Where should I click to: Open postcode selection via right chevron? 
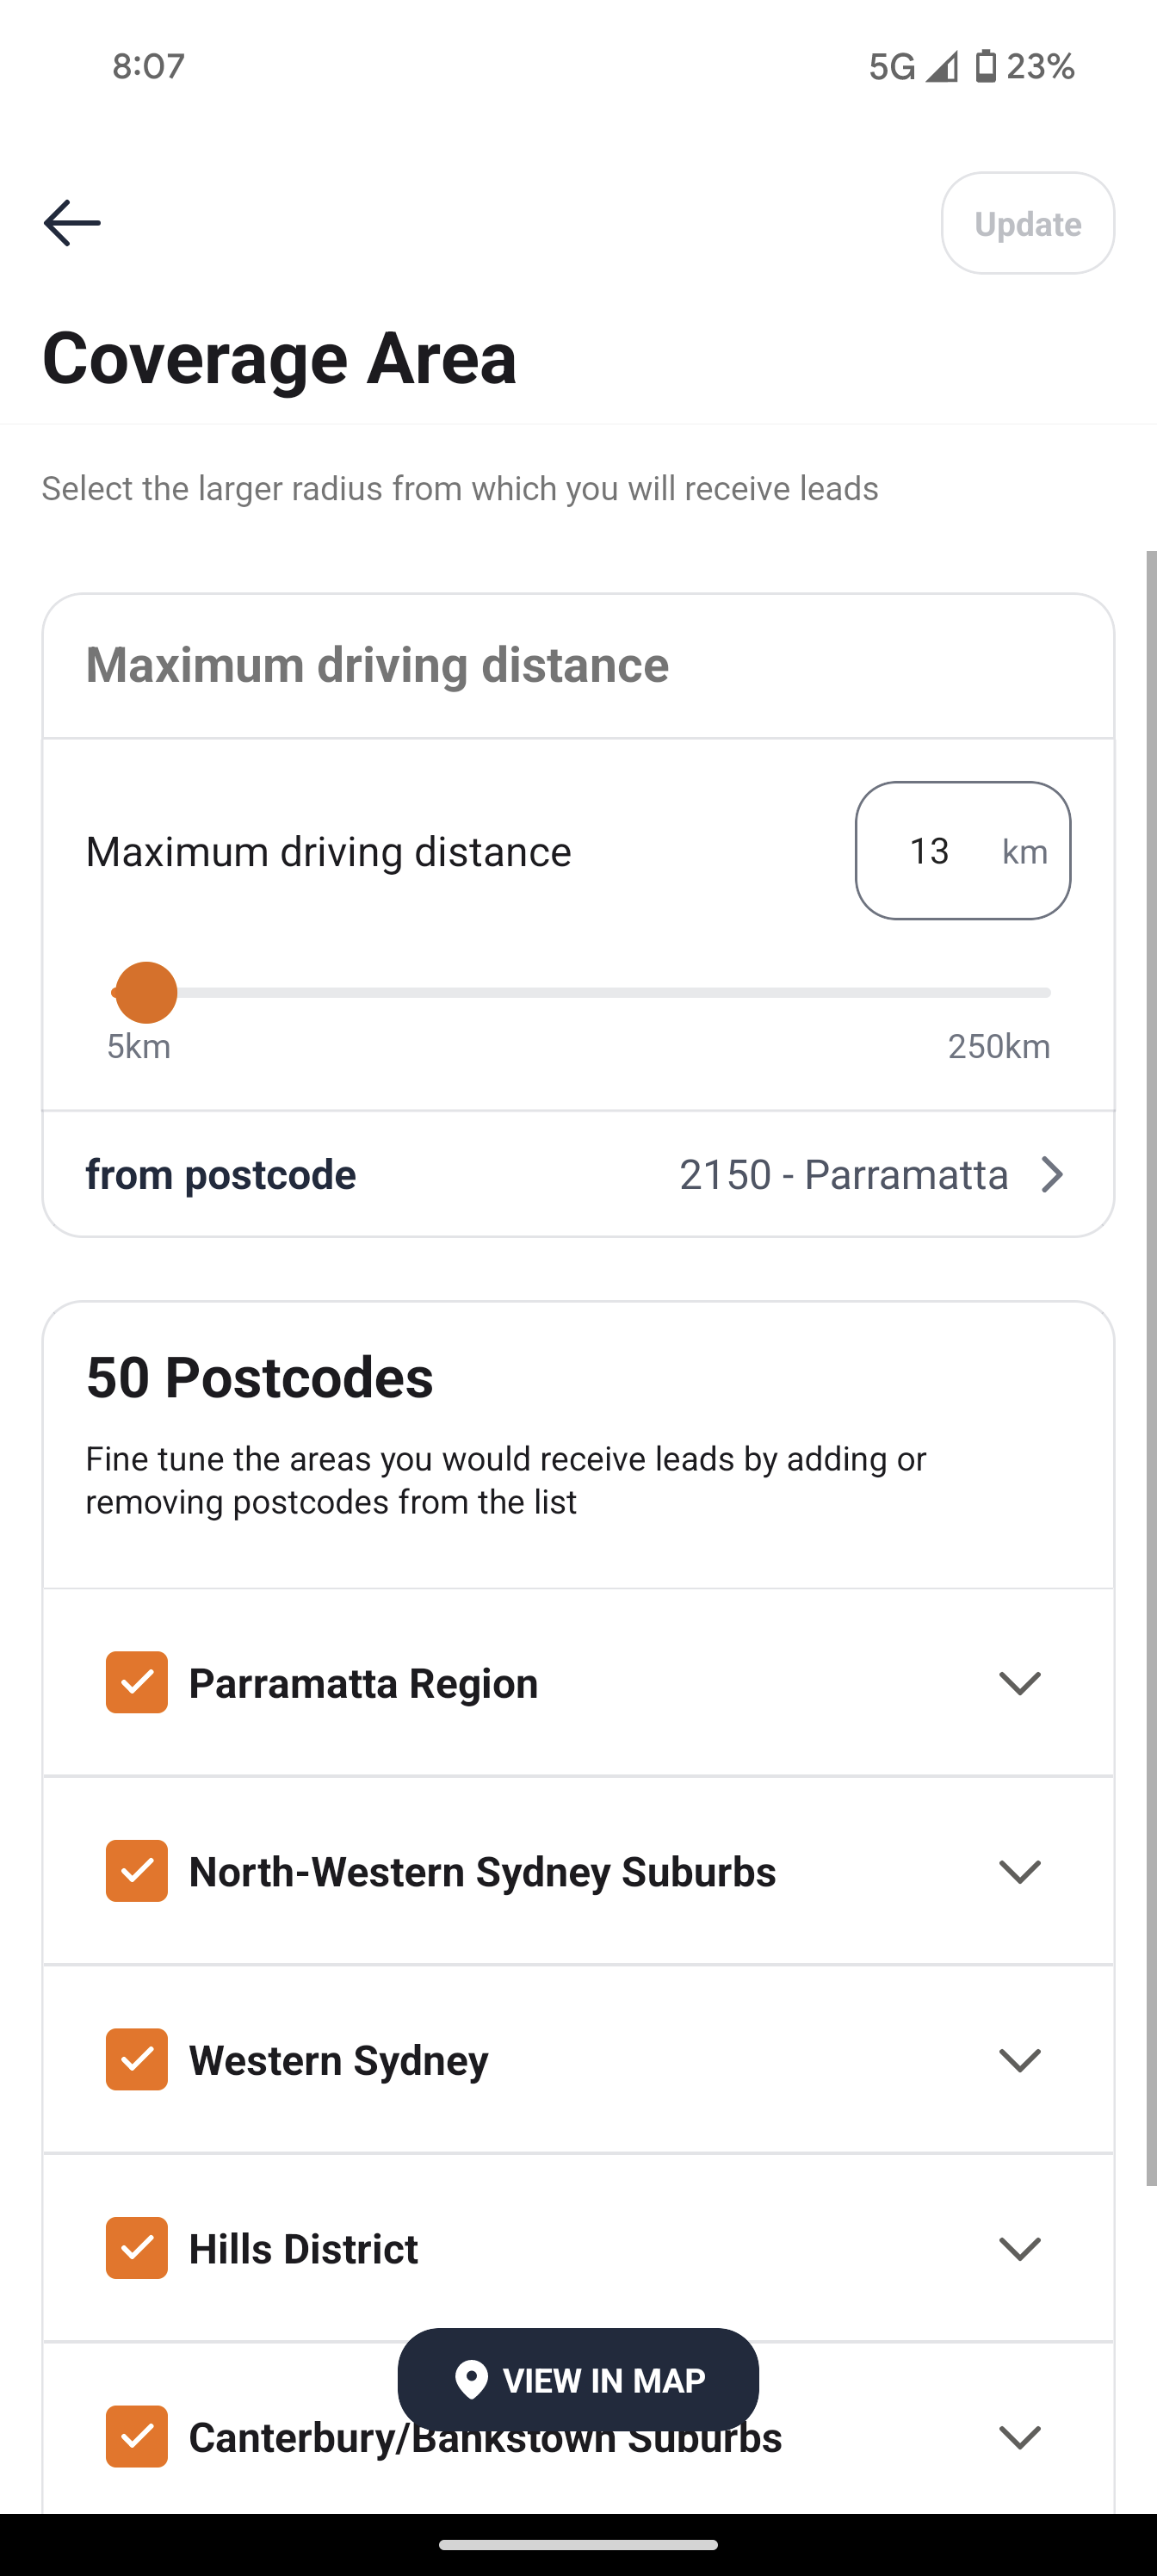pos(1051,1174)
